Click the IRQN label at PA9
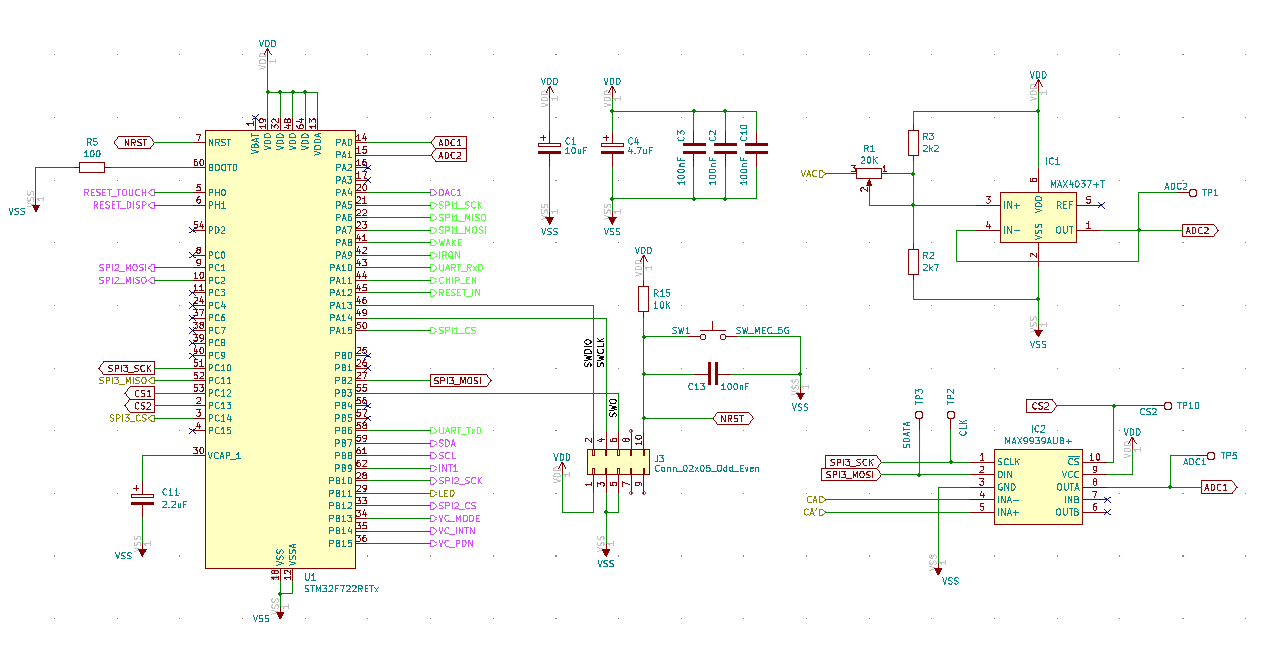 pyautogui.click(x=447, y=255)
